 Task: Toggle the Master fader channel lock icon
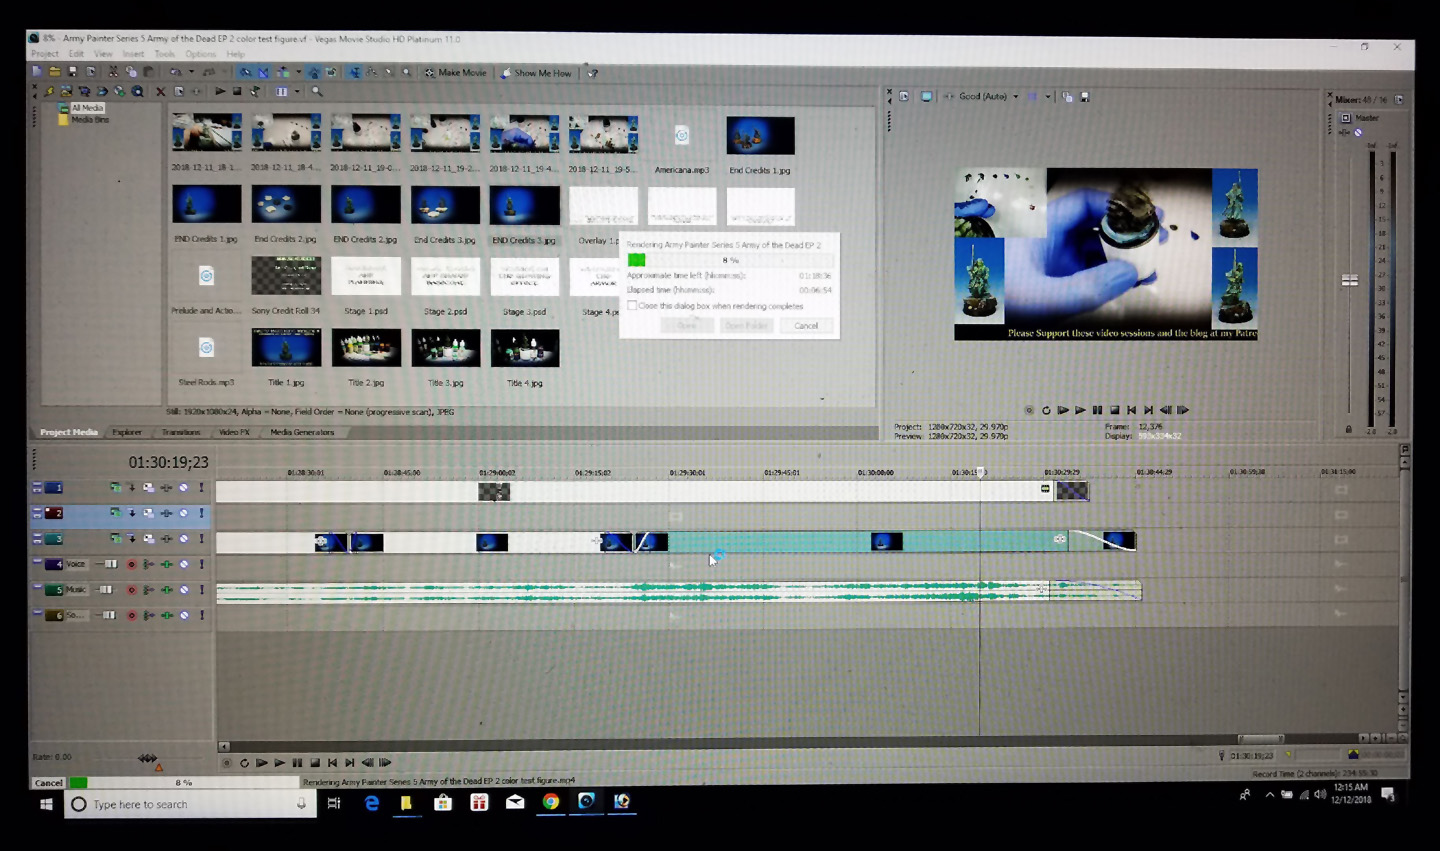1348,429
